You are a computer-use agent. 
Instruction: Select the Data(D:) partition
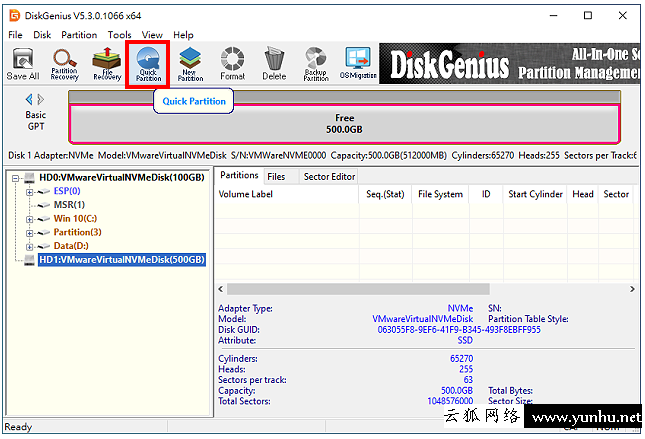(71, 246)
